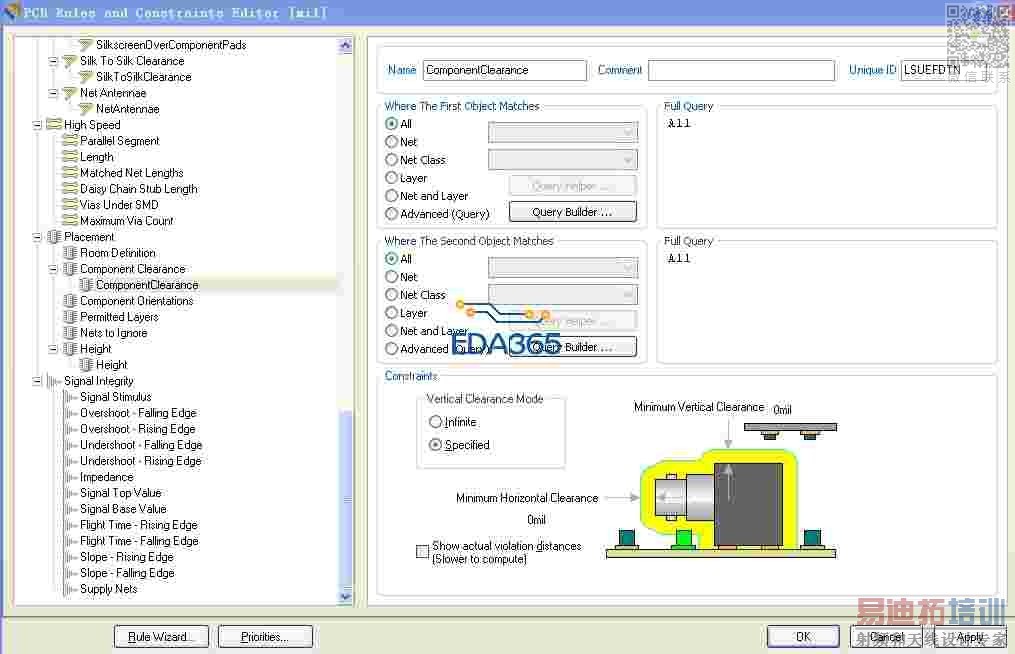Select Layer radio for second object

pyautogui.click(x=391, y=313)
